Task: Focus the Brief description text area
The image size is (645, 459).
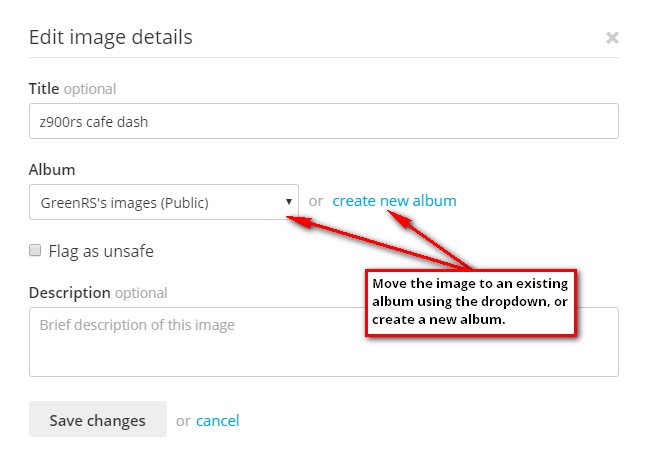Action: click(x=324, y=342)
